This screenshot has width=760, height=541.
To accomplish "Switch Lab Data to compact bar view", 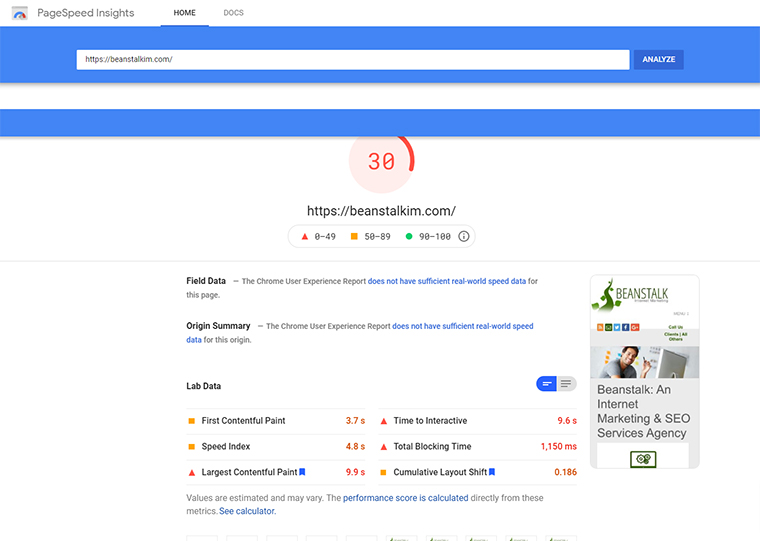I will click(546, 384).
